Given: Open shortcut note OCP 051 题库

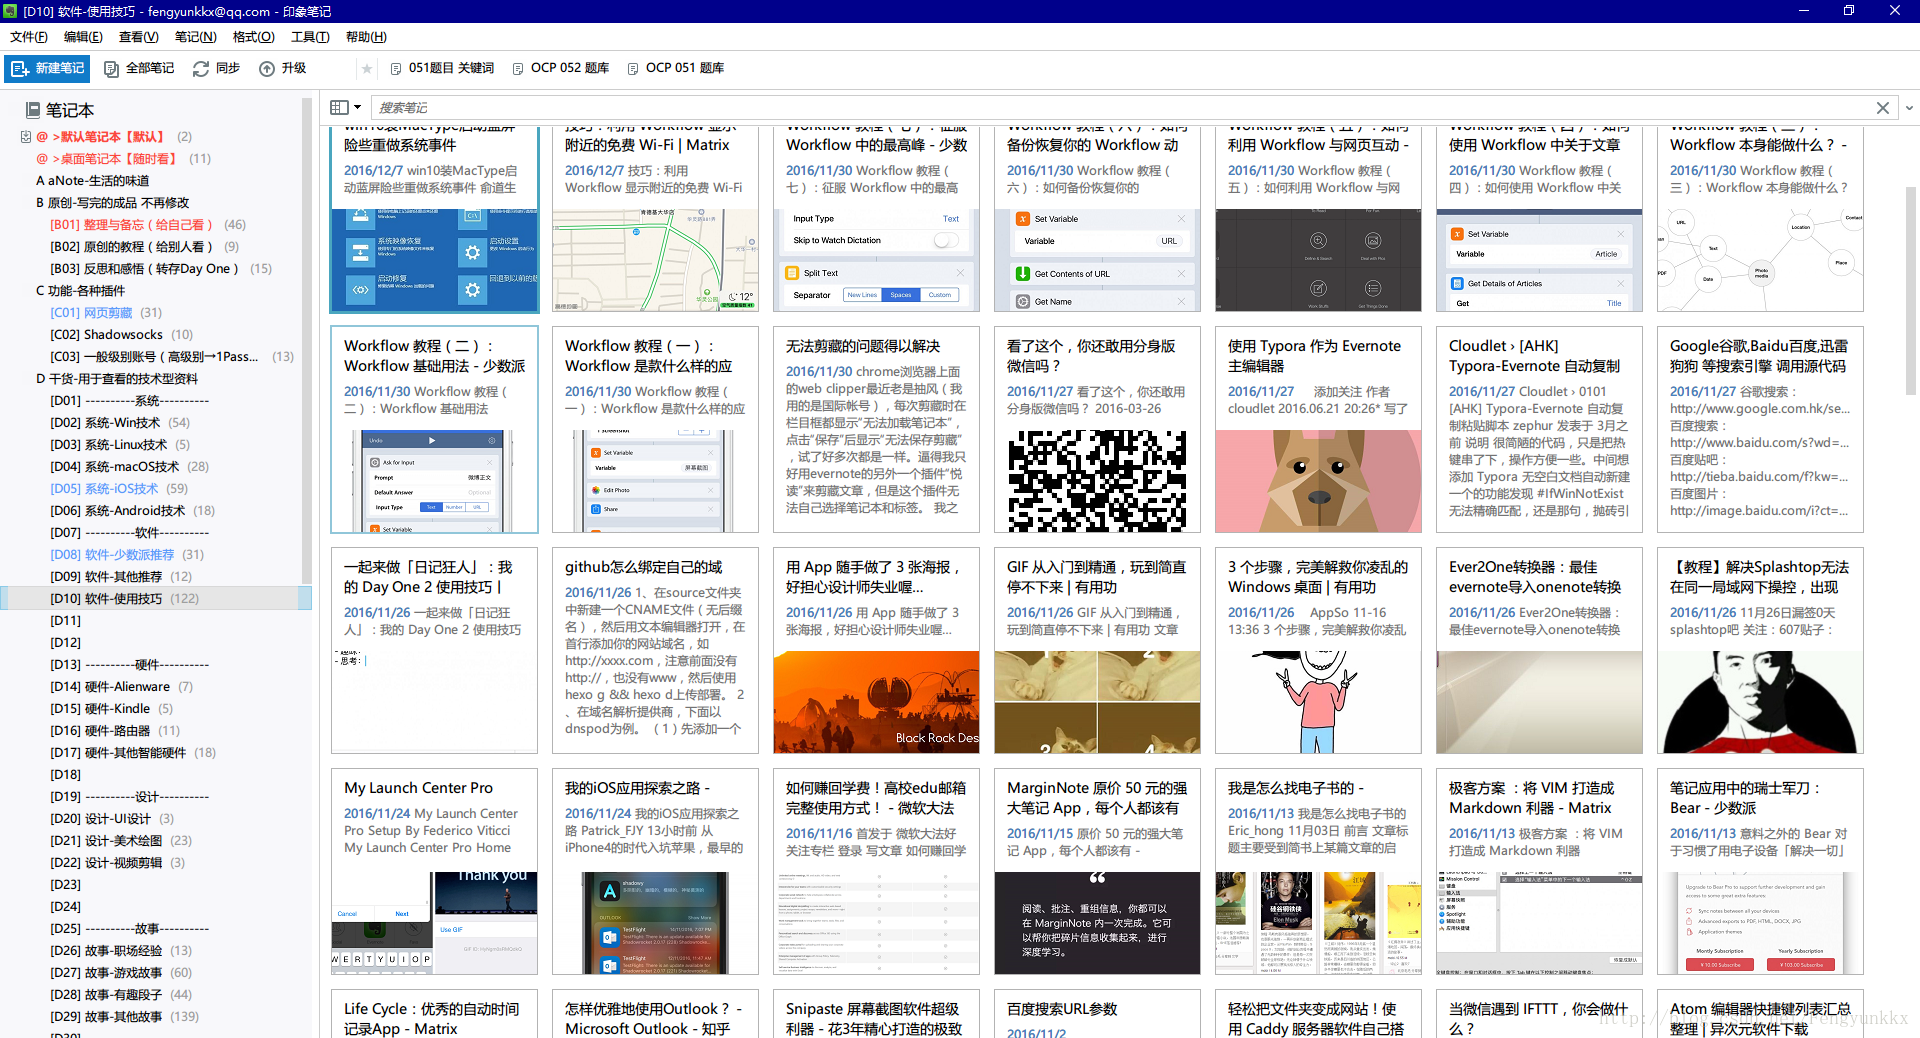Looking at the screenshot, I should [x=675, y=68].
